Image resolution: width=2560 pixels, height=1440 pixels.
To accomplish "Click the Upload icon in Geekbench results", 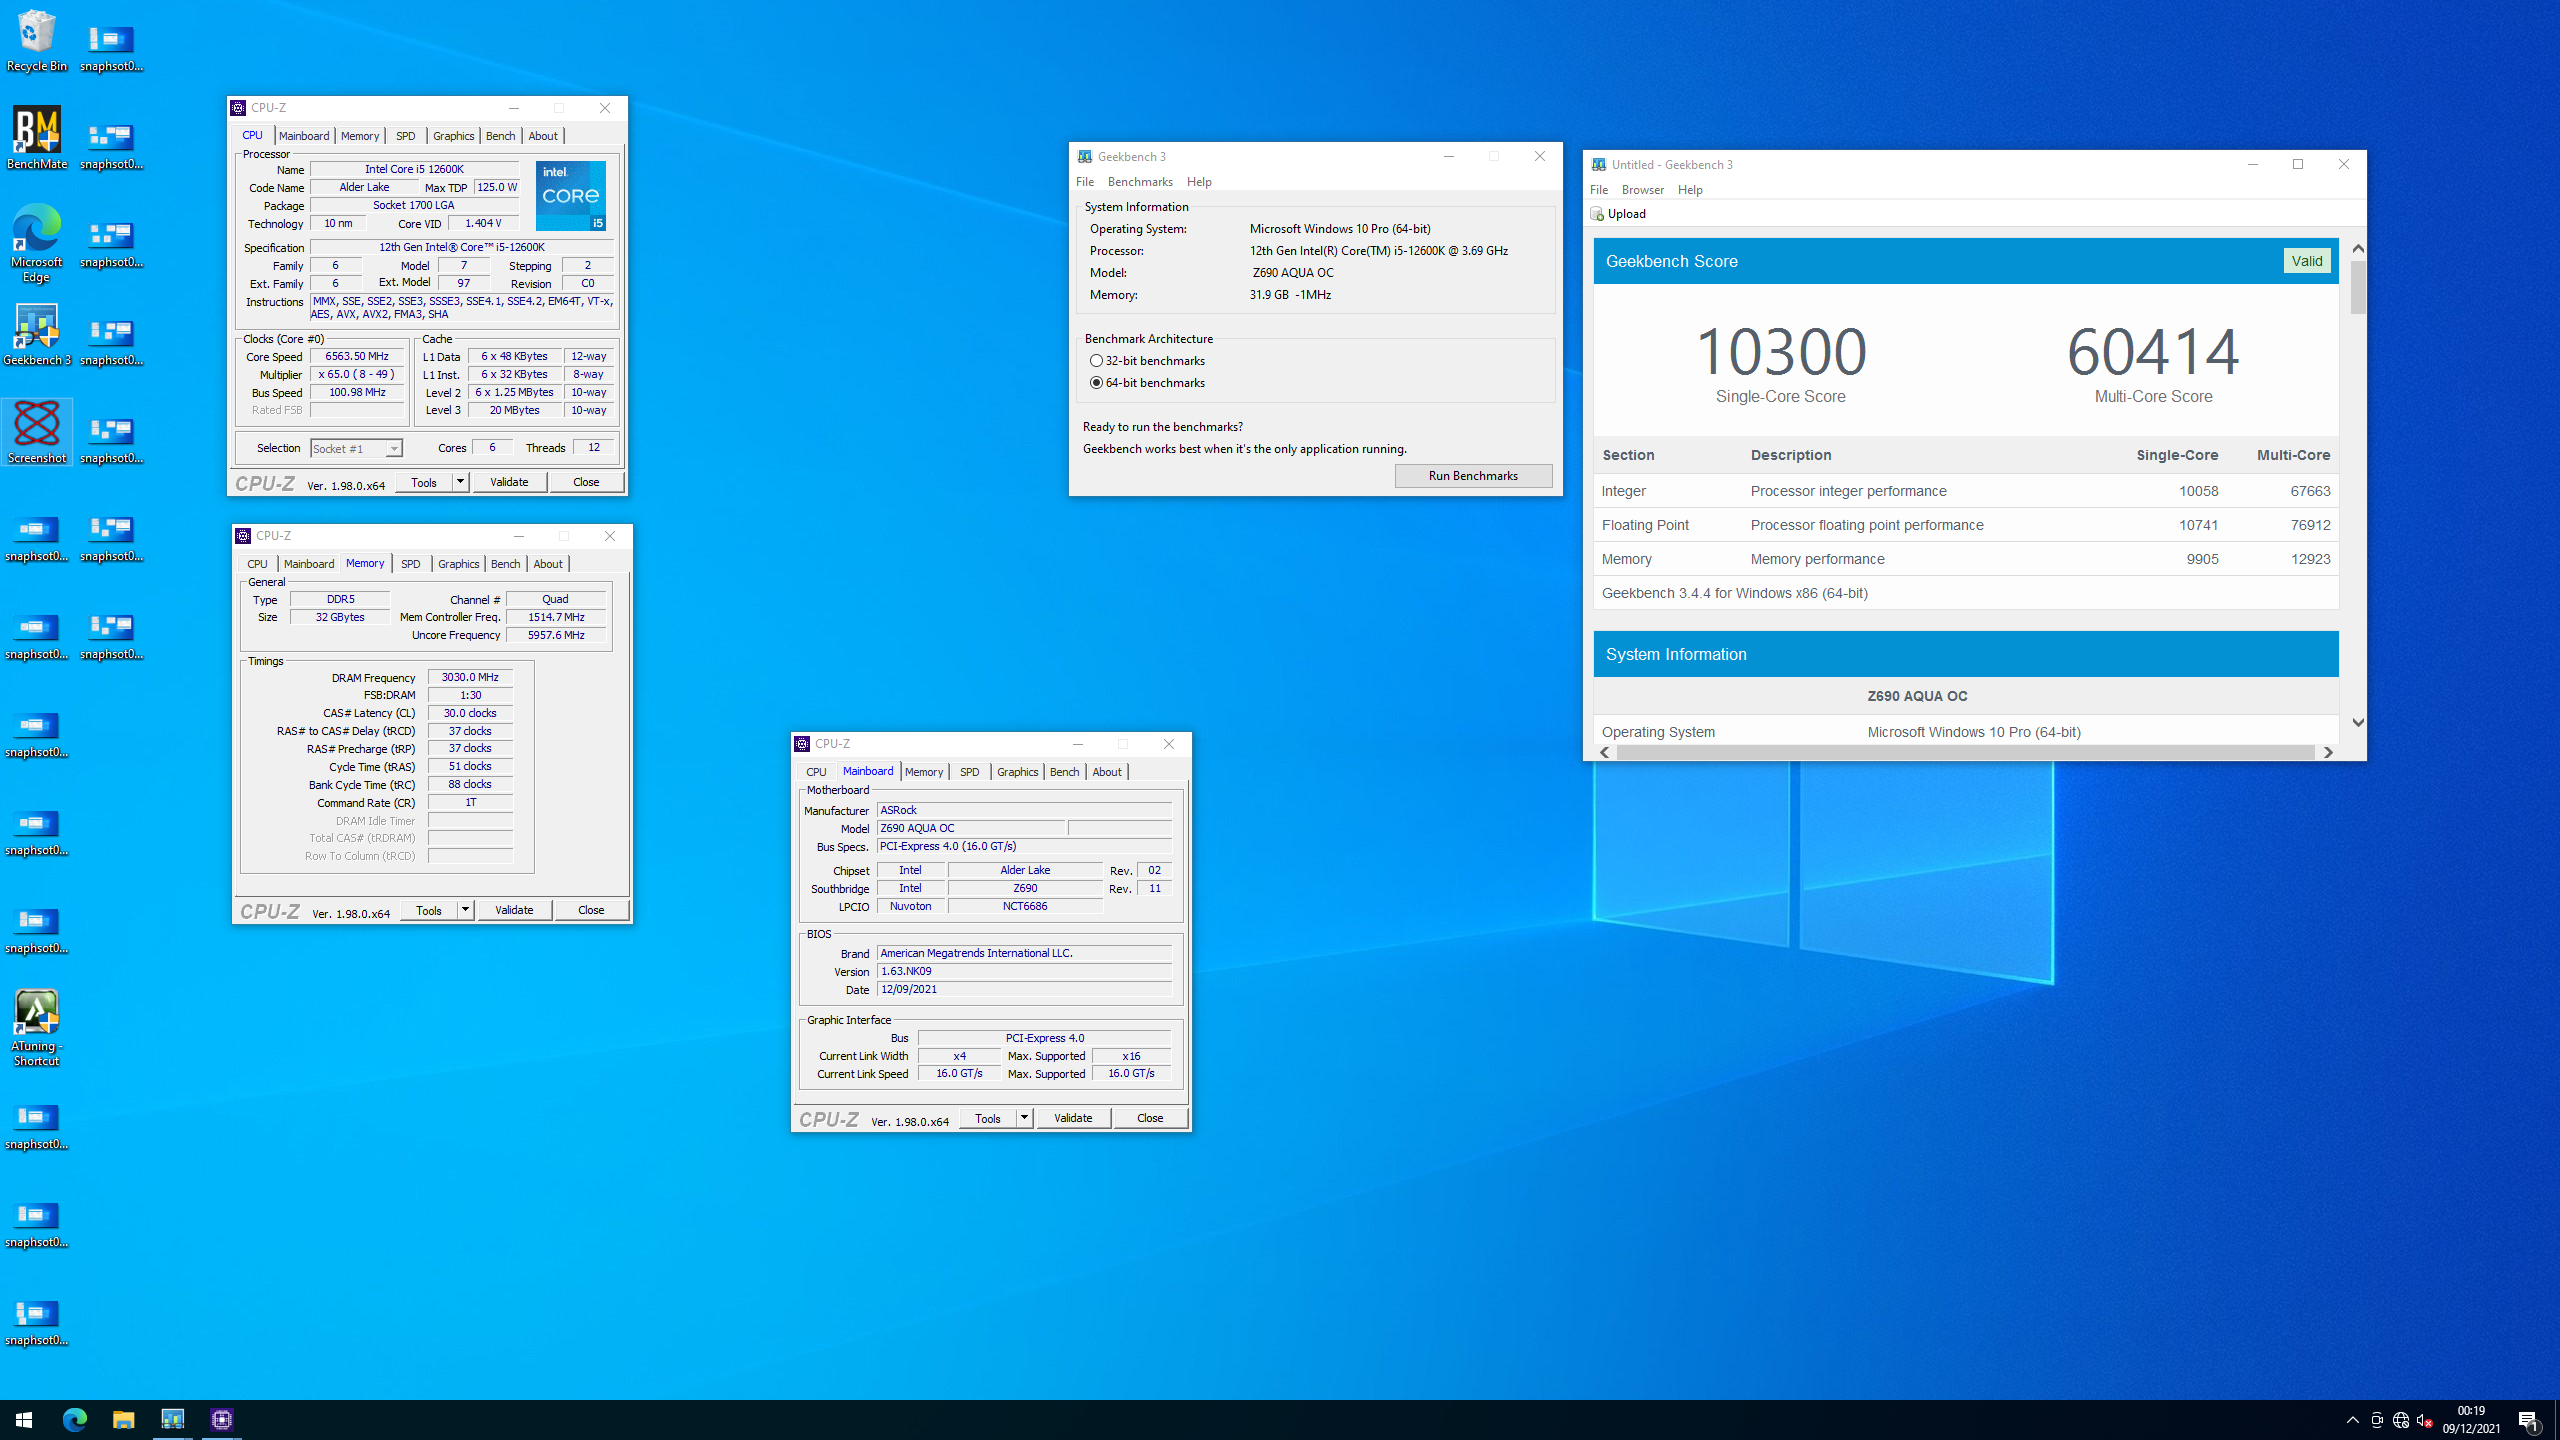I will tap(1597, 214).
